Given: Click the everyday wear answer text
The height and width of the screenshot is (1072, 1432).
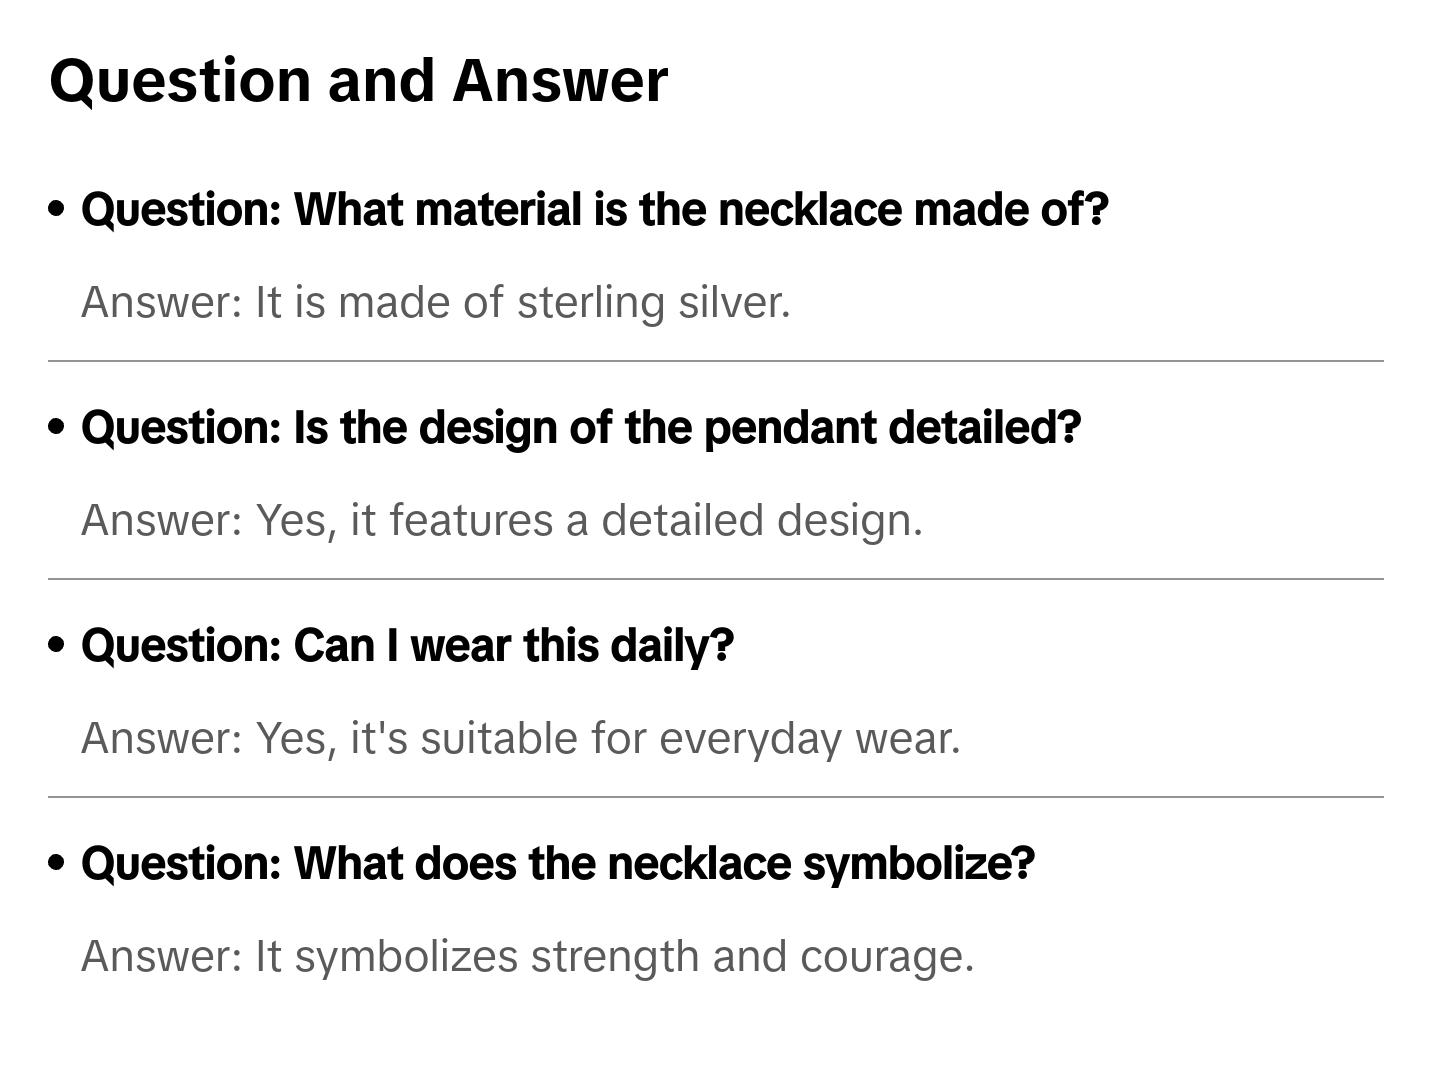Looking at the screenshot, I should (520, 738).
